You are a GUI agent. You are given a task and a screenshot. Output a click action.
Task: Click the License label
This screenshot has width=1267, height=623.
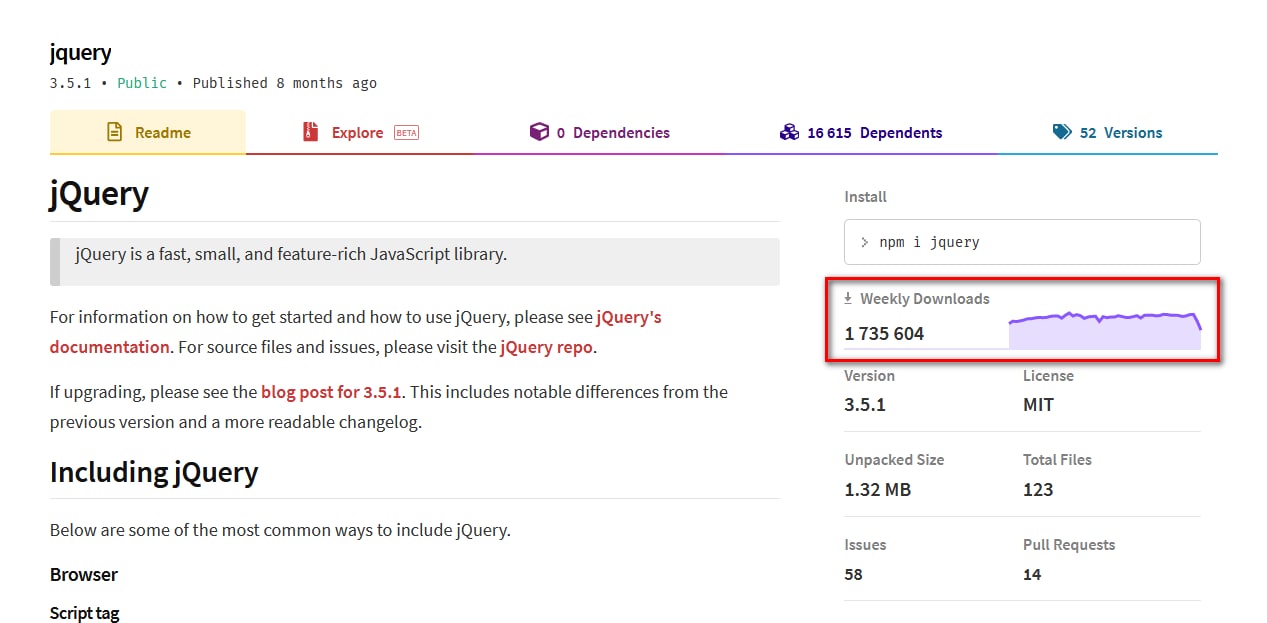tap(1048, 376)
